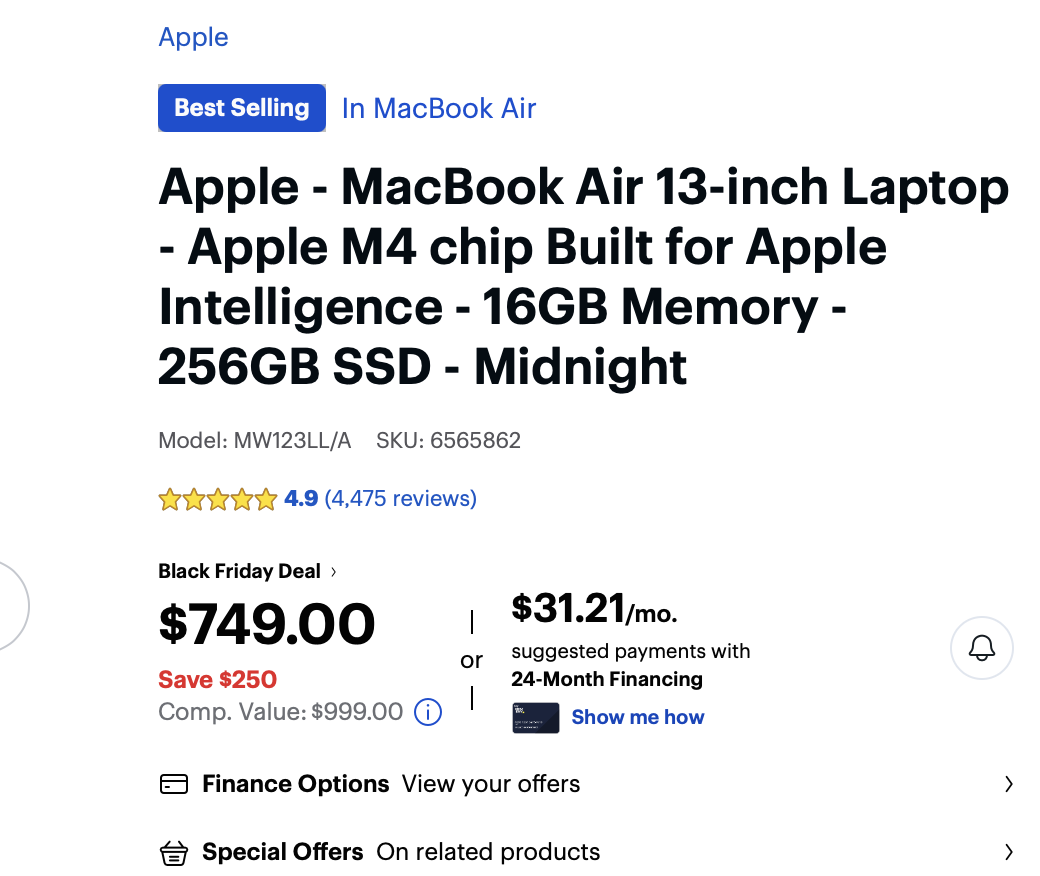Click the MacBook Air product title heading
This screenshot has height=876, width=1040.
pos(583,277)
